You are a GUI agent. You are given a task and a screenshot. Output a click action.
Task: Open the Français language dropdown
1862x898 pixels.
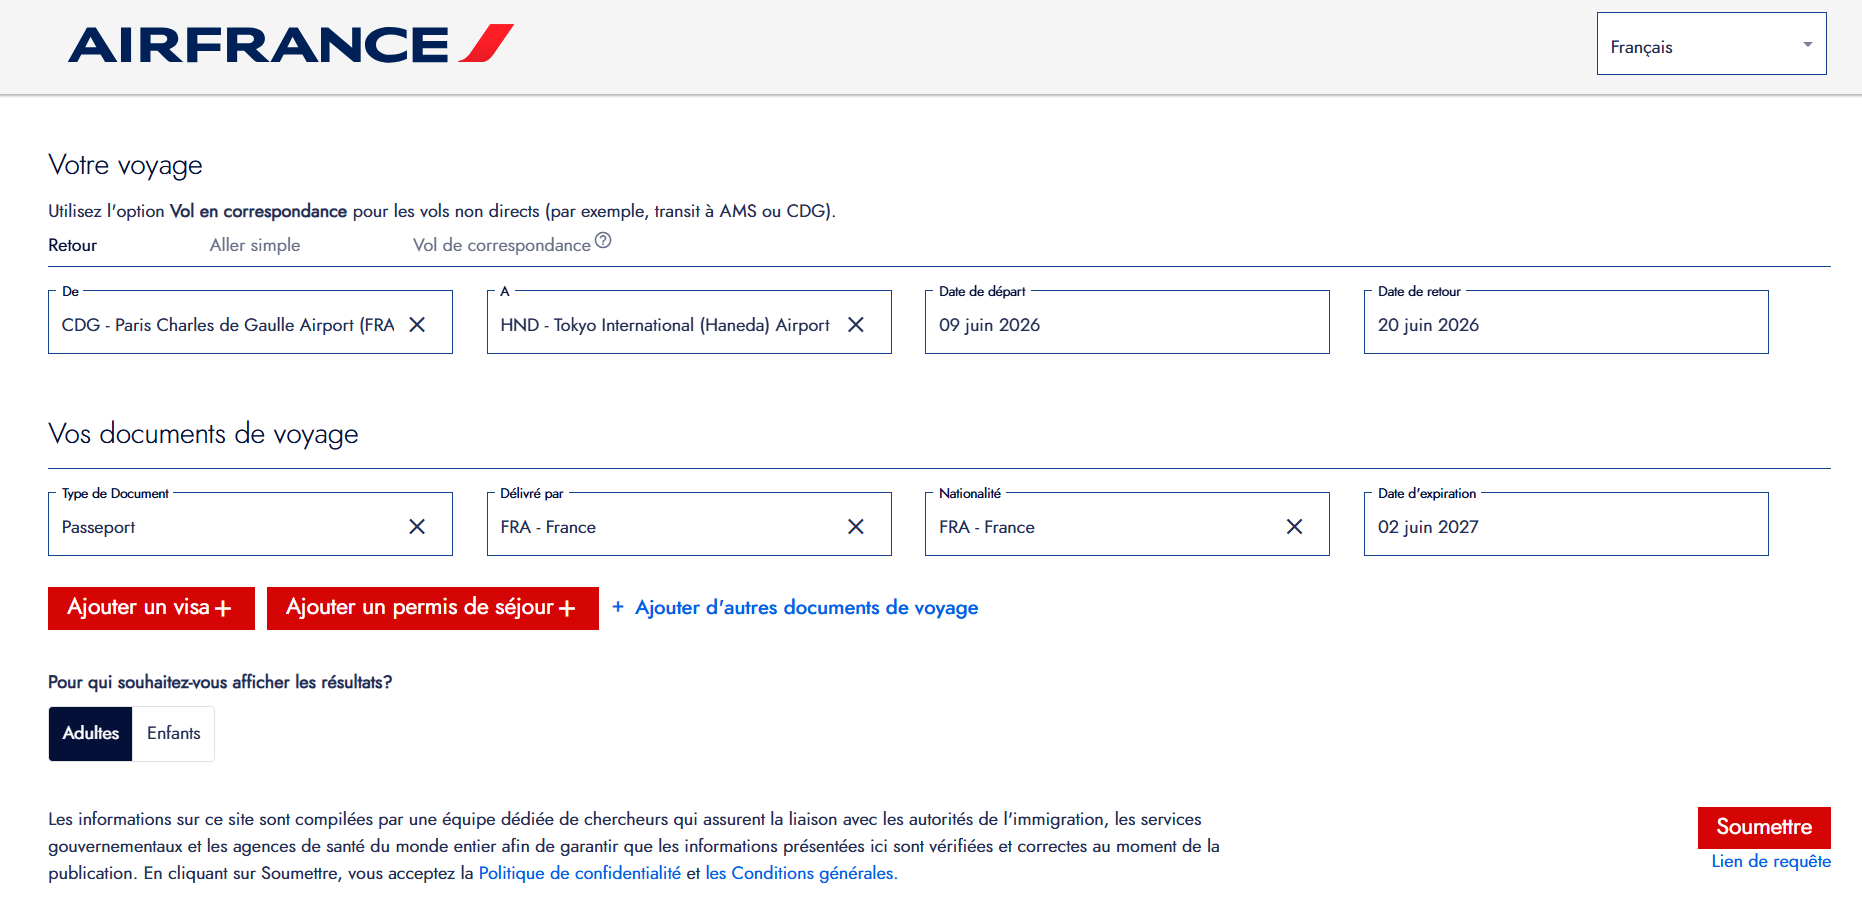click(x=1711, y=44)
